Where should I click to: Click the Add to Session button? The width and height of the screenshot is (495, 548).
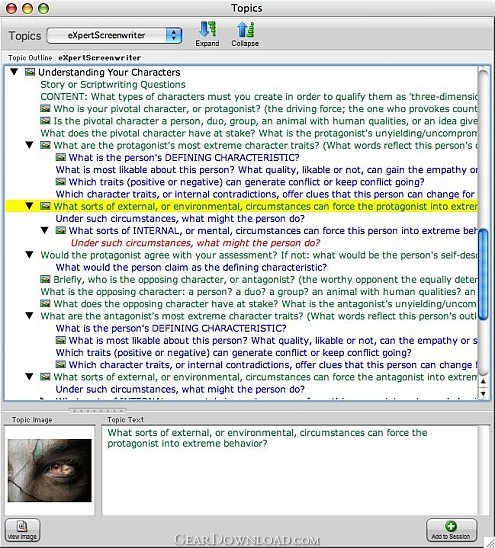[x=451, y=530]
